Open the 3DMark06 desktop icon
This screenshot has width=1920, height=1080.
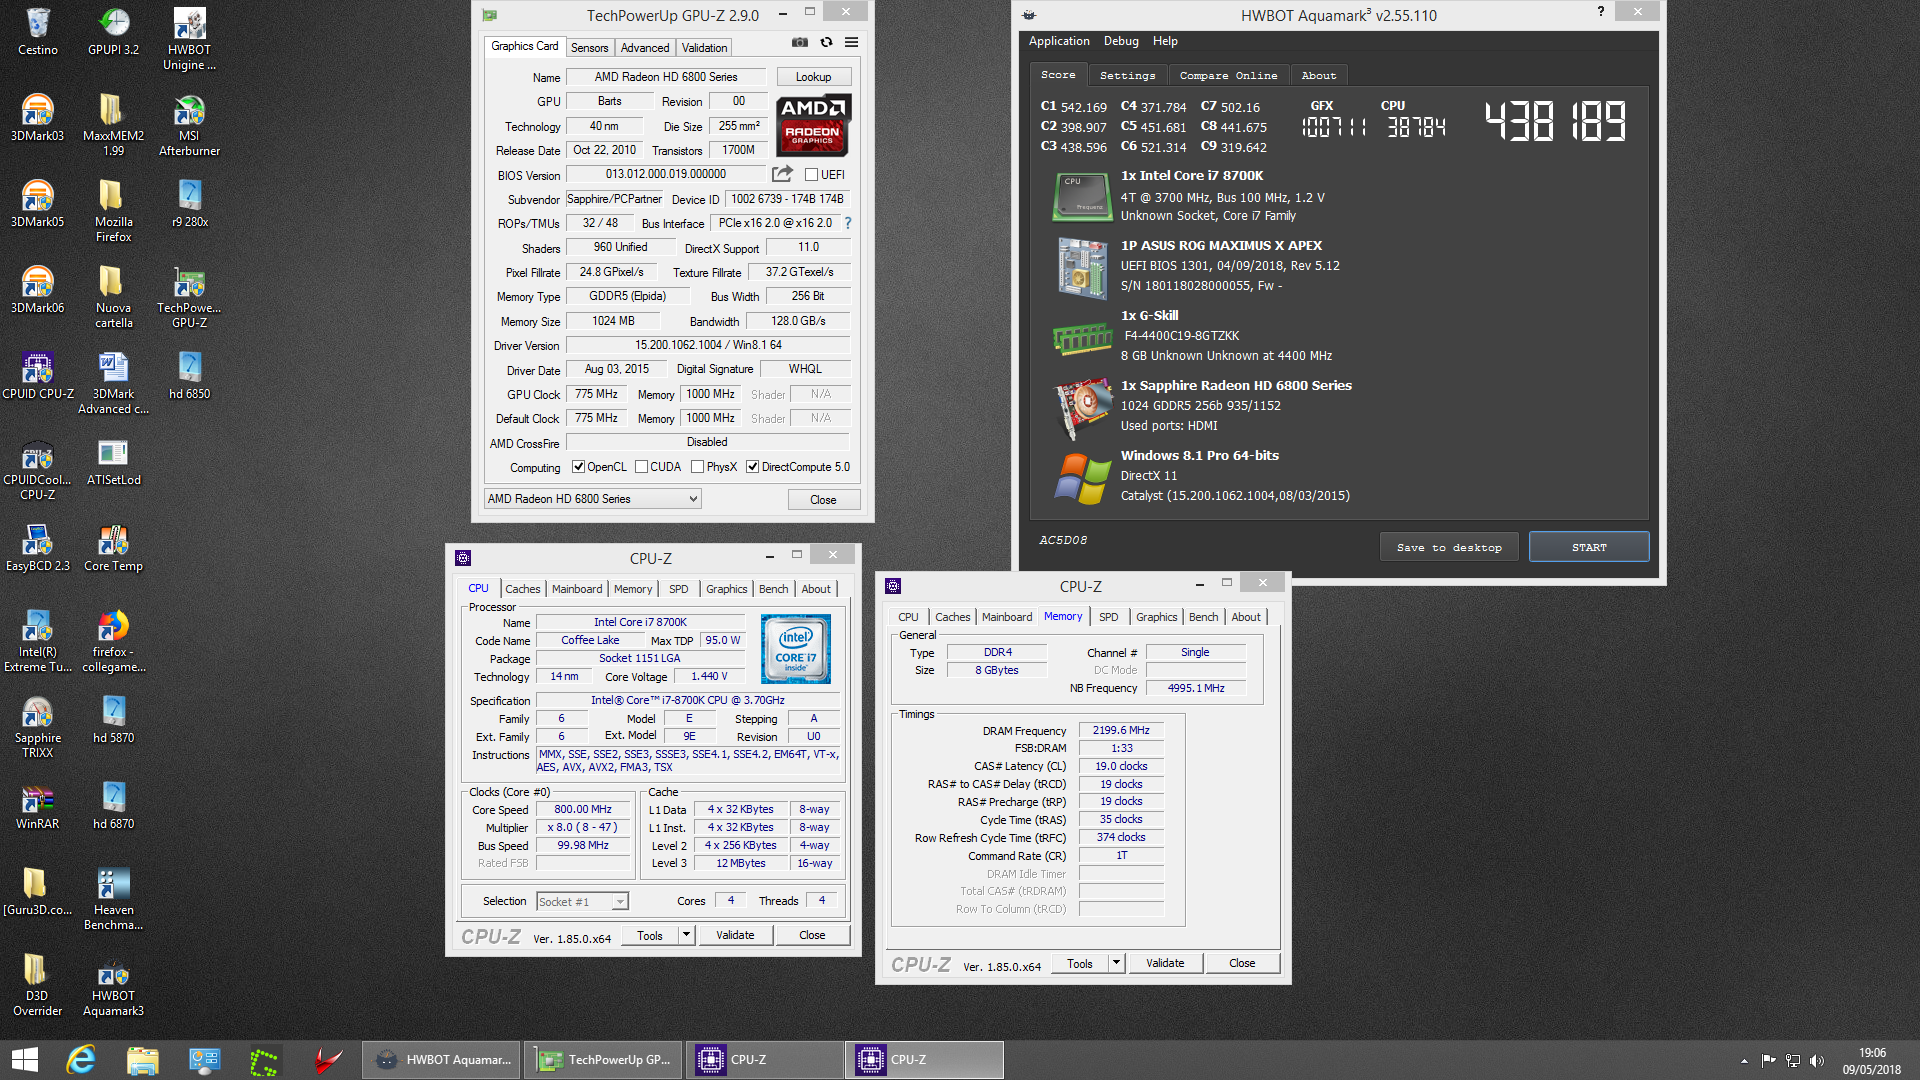(37, 290)
